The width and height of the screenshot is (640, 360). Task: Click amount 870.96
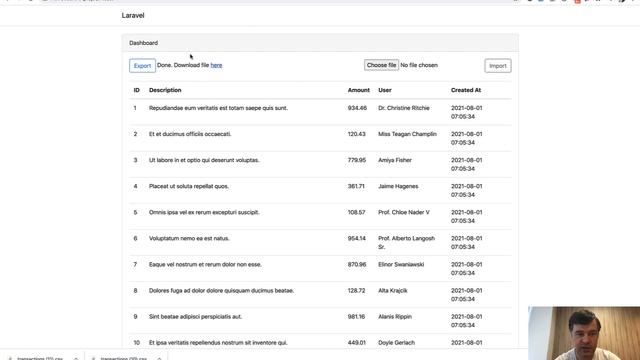(357, 265)
